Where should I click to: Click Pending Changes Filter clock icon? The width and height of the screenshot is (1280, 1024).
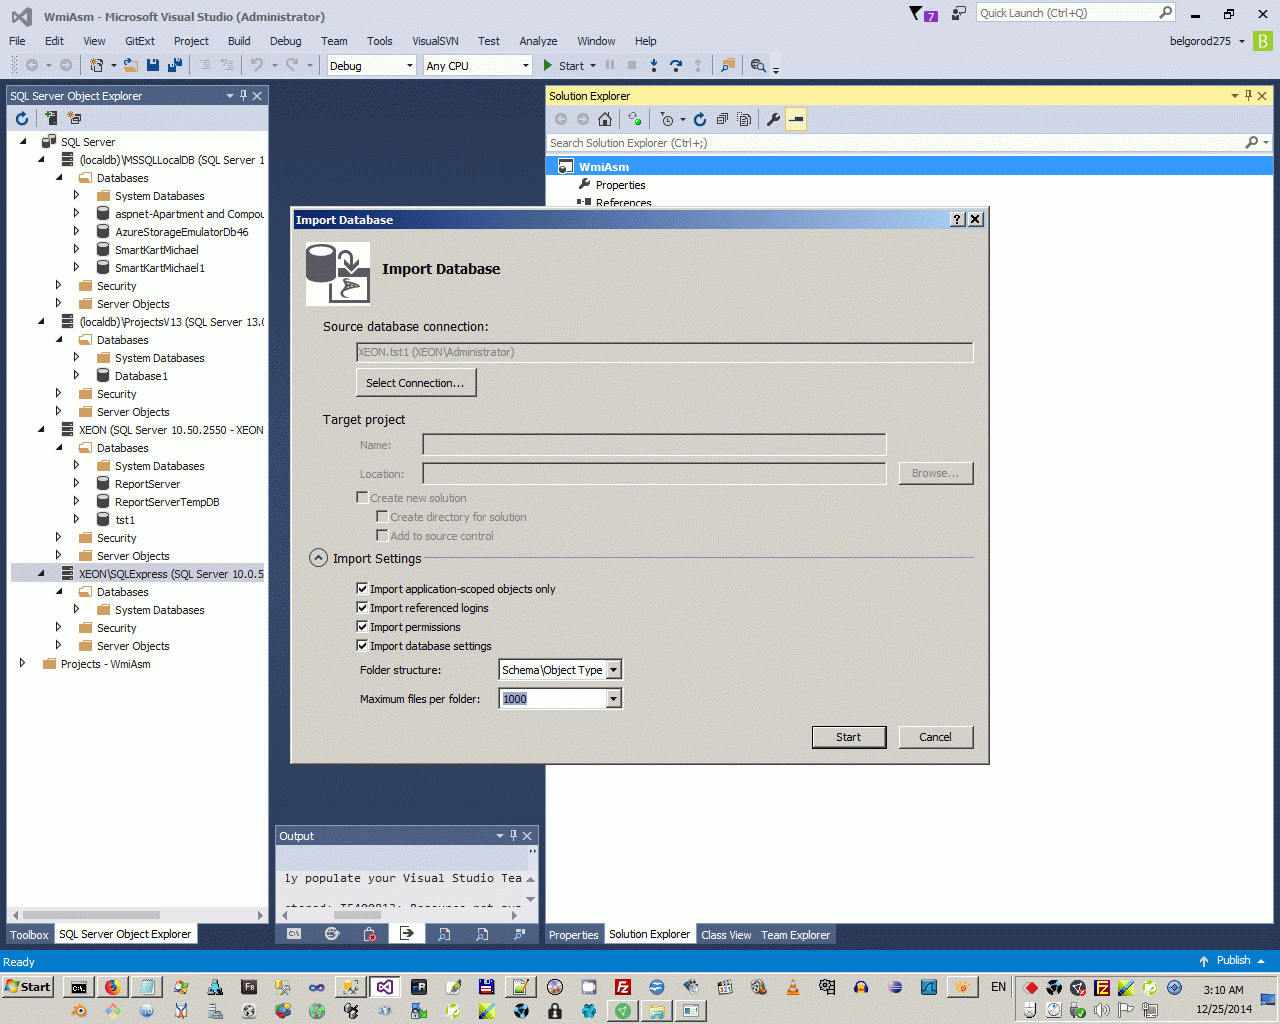click(x=667, y=119)
